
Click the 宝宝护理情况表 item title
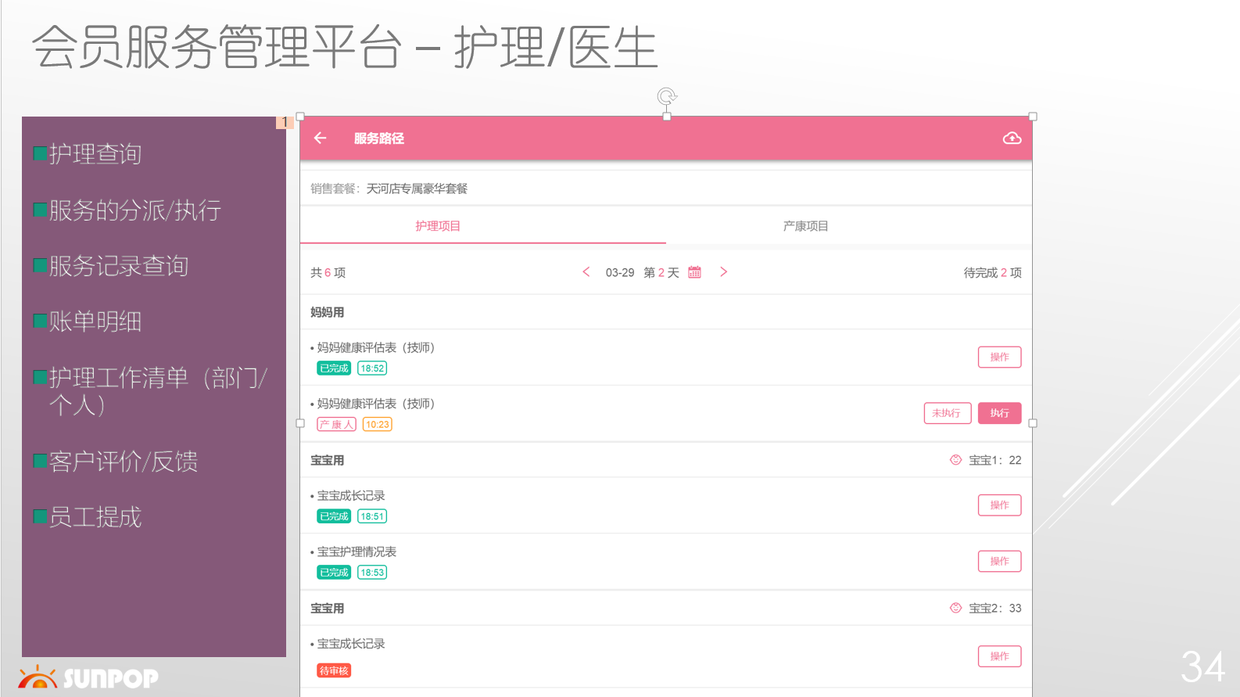click(x=357, y=551)
